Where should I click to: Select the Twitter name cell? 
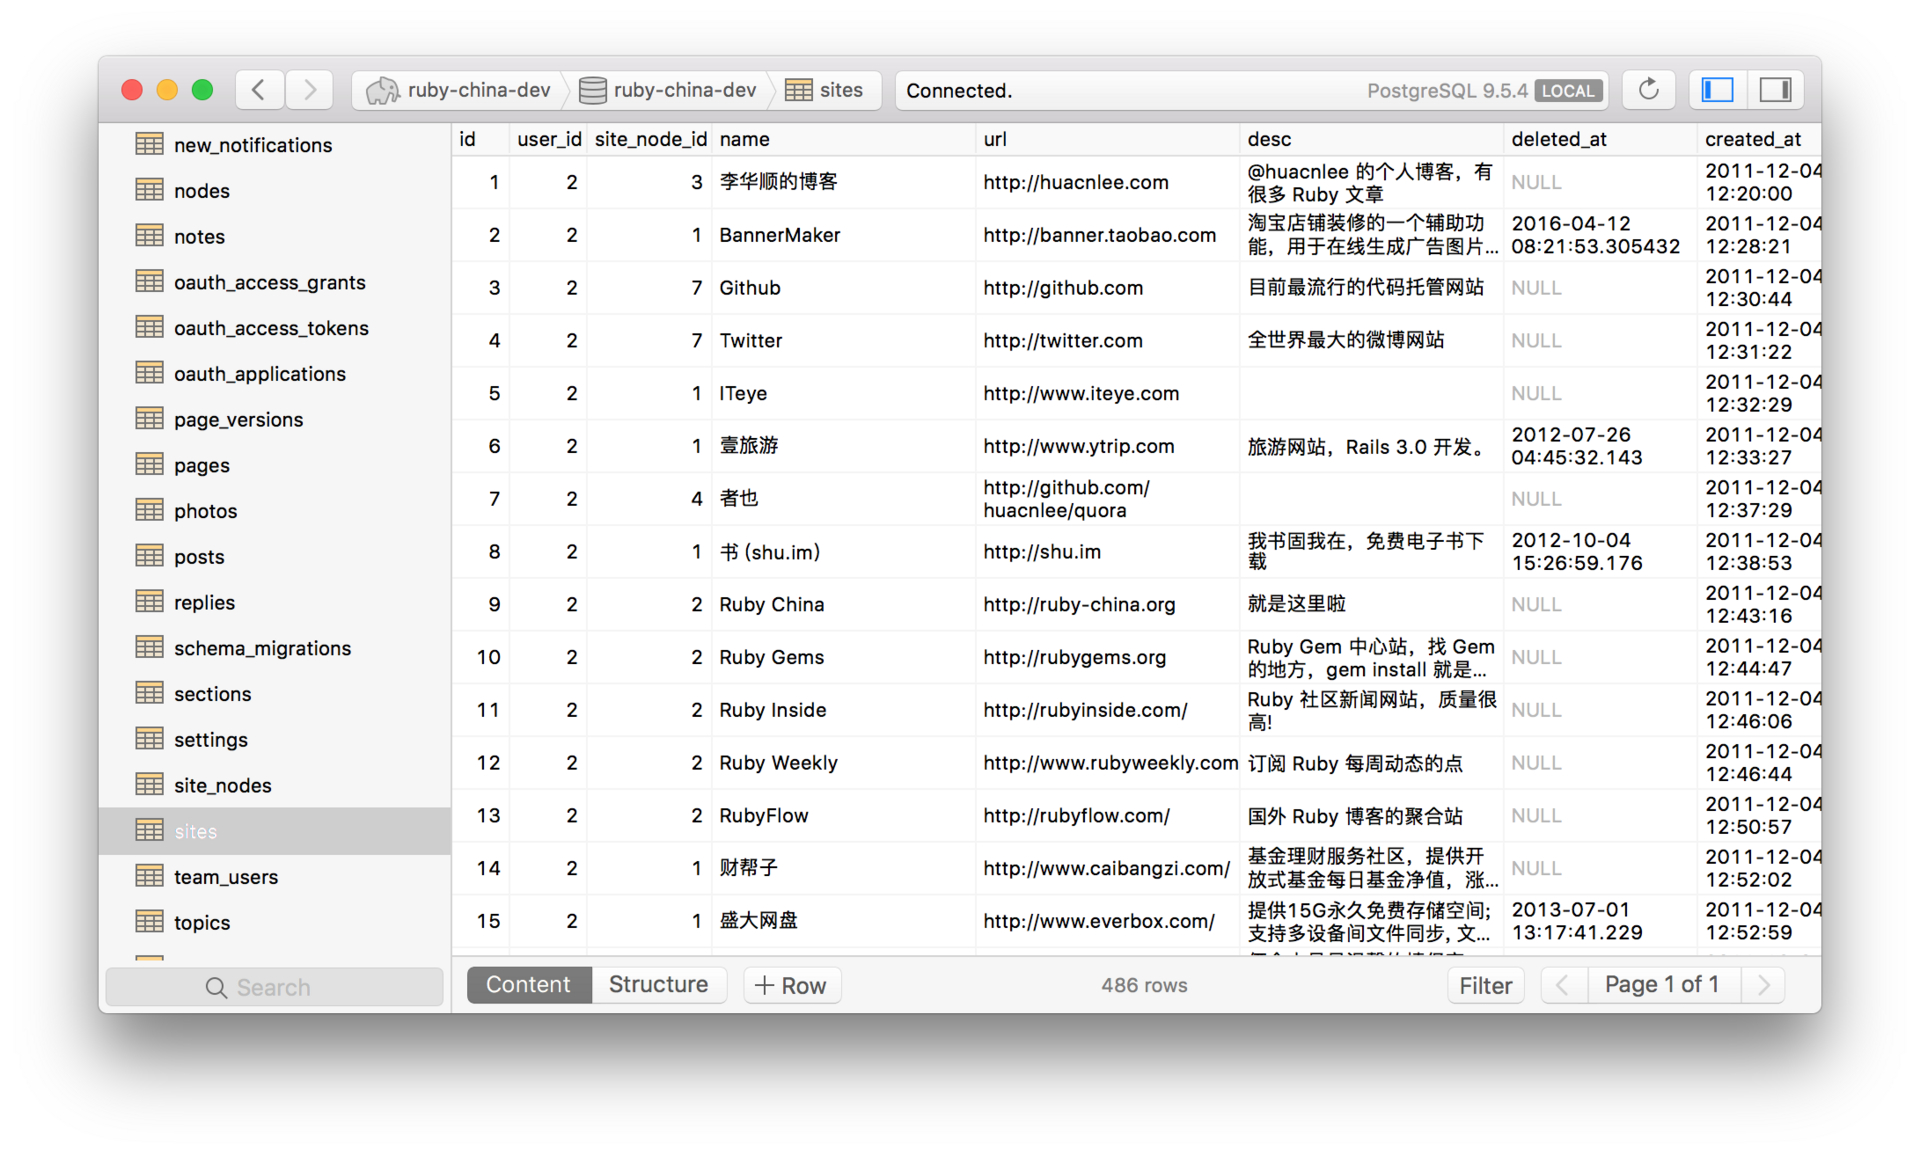[843, 341]
